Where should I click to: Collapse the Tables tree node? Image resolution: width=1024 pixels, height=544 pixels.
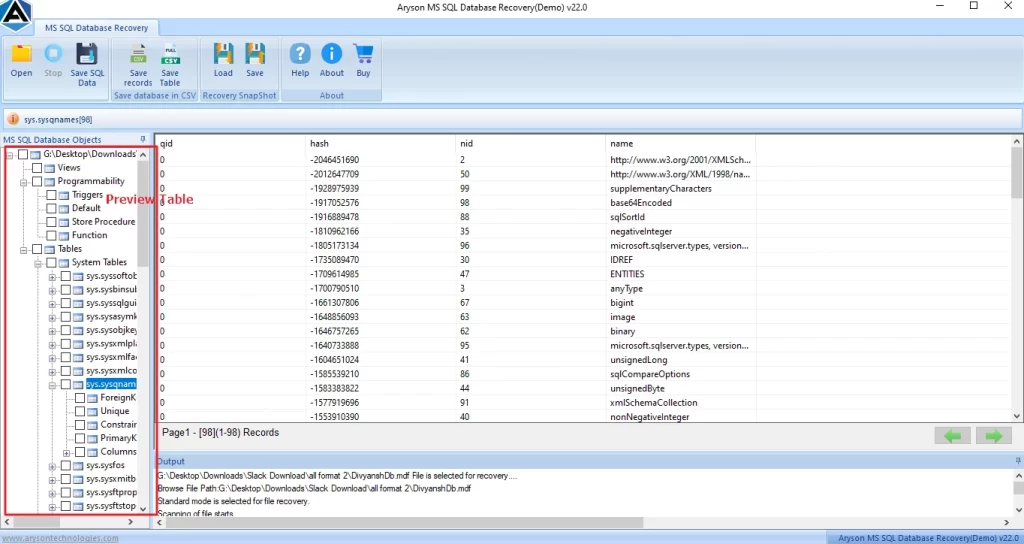[24, 249]
